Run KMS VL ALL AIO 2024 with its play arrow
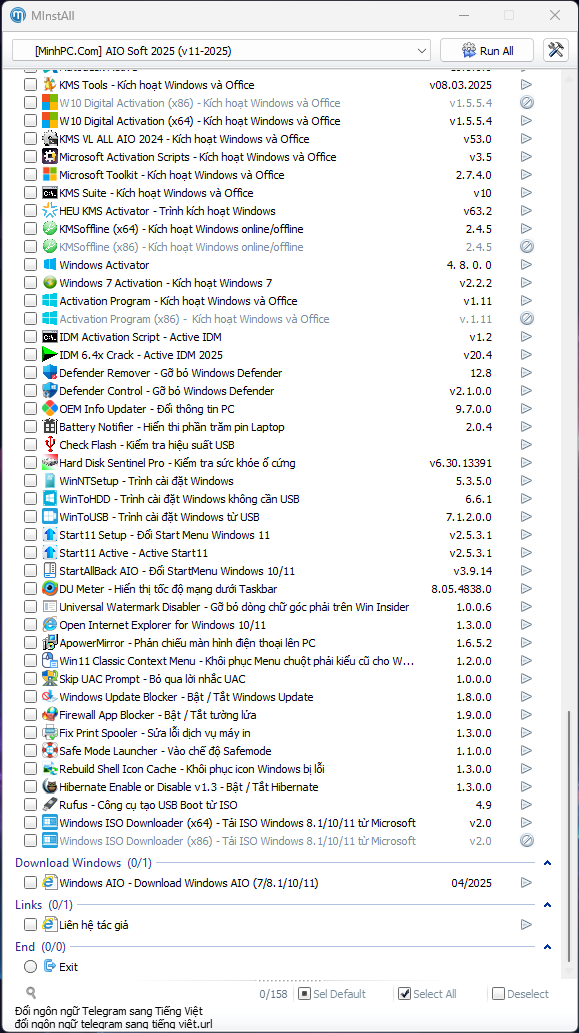This screenshot has width=579, height=1033. [x=526, y=139]
